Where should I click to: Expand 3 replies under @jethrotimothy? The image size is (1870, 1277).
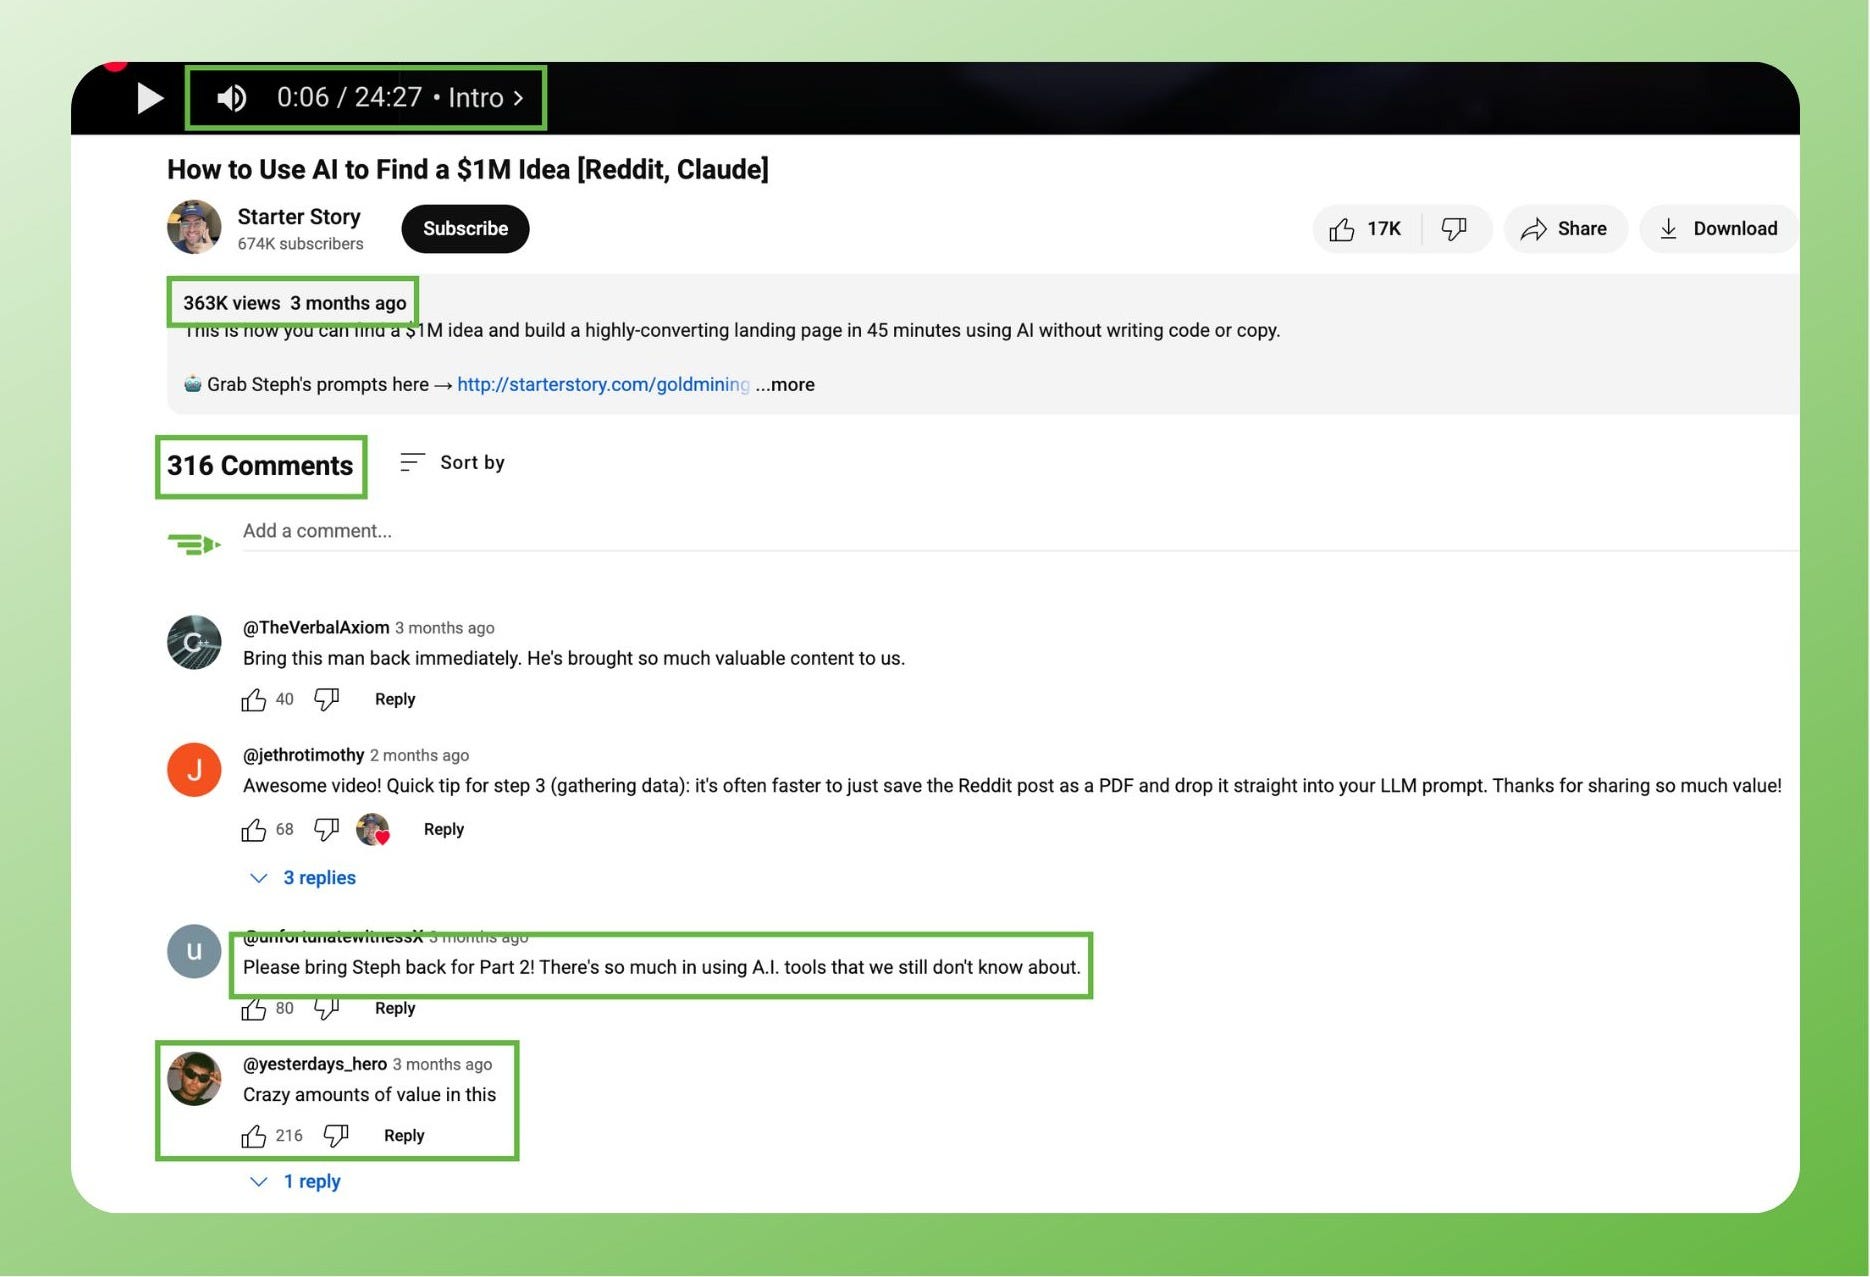[x=303, y=877]
